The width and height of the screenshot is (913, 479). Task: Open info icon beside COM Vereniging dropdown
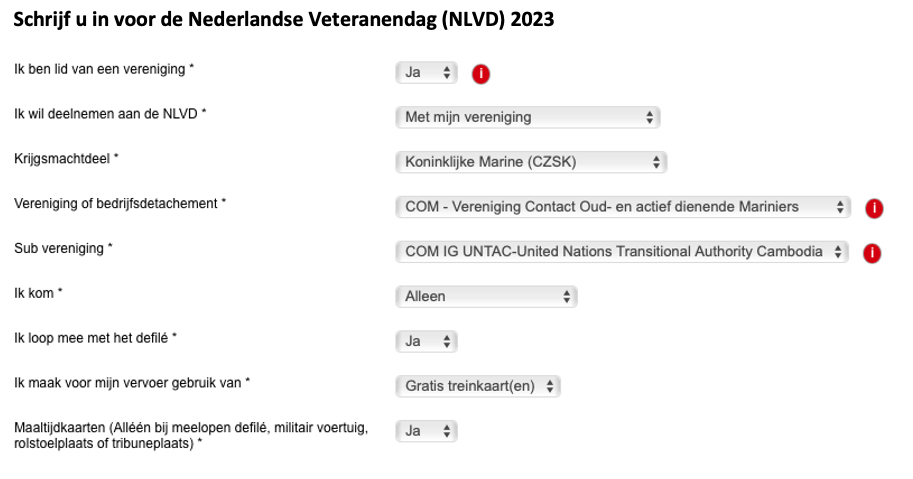click(x=873, y=208)
